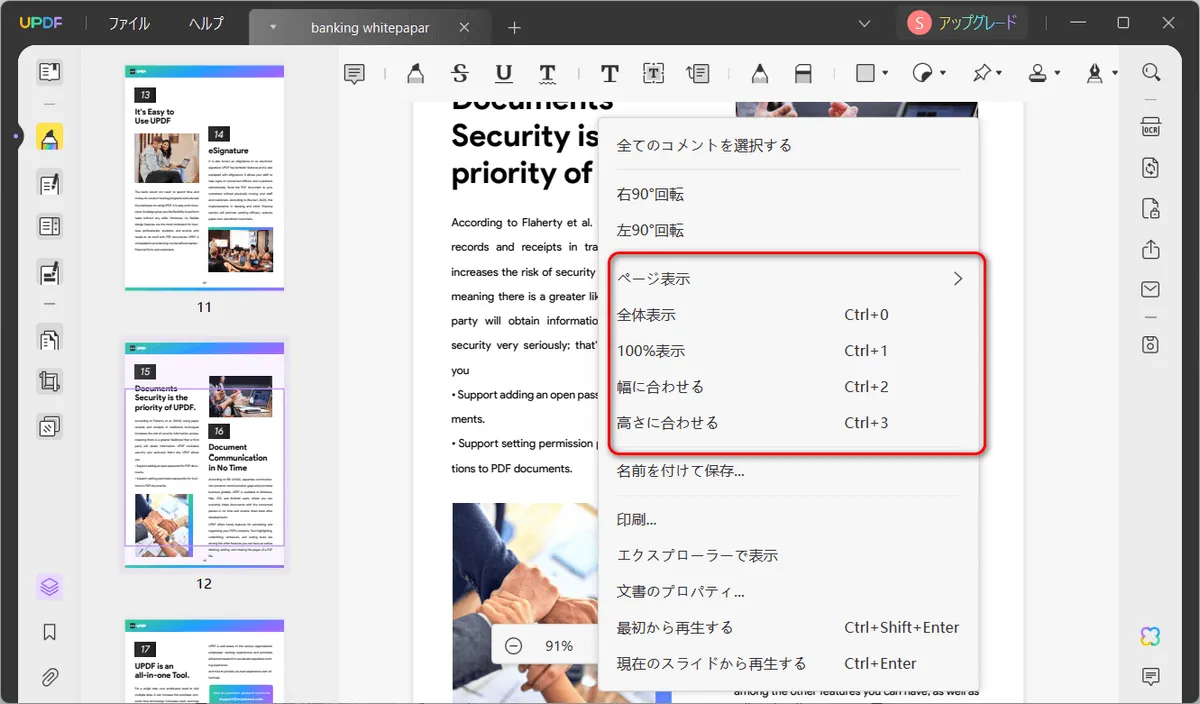The height and width of the screenshot is (704, 1200).
Task: Send the file by email icon
Action: 1151,290
